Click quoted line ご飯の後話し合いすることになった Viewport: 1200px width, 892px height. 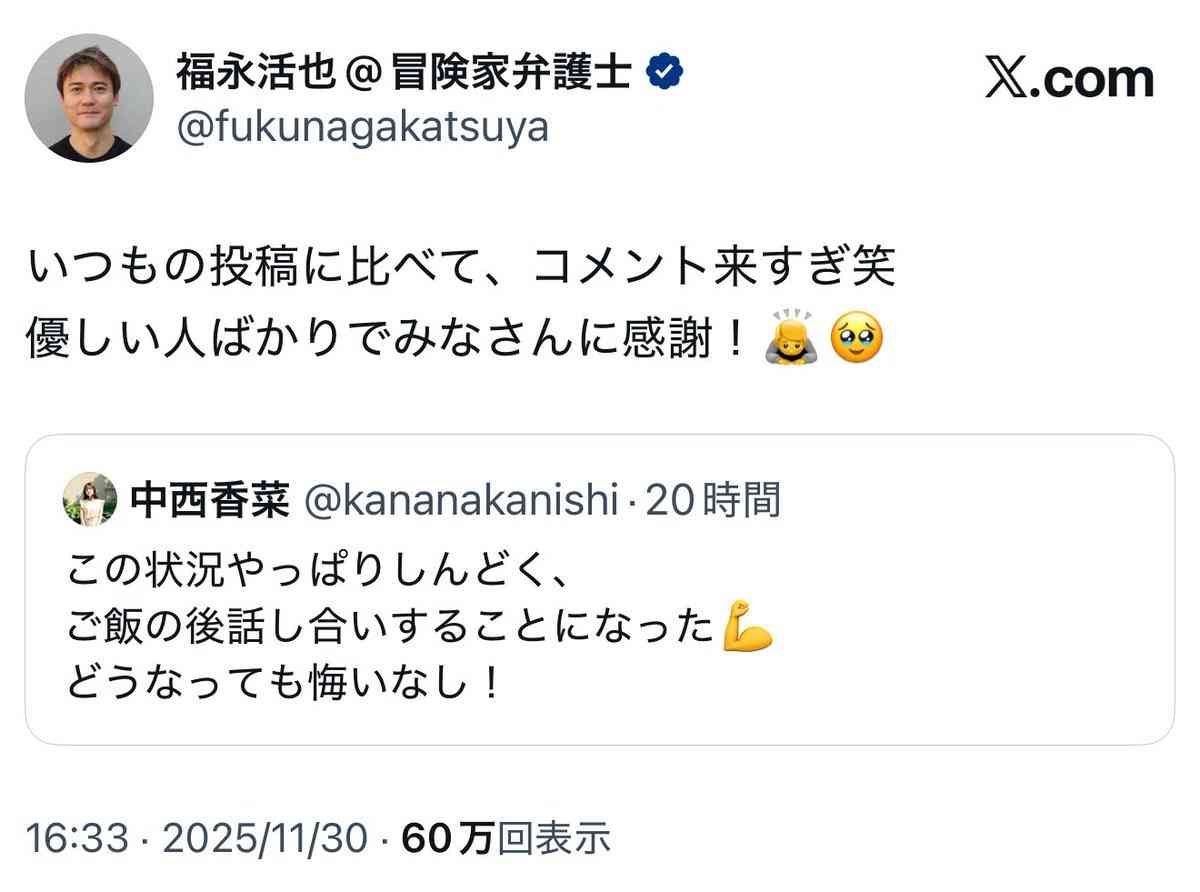pos(392,627)
